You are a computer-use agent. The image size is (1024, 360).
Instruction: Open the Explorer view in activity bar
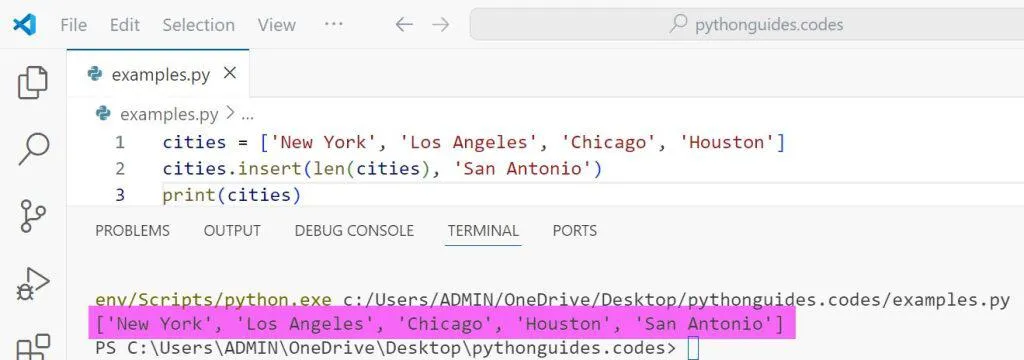(33, 83)
